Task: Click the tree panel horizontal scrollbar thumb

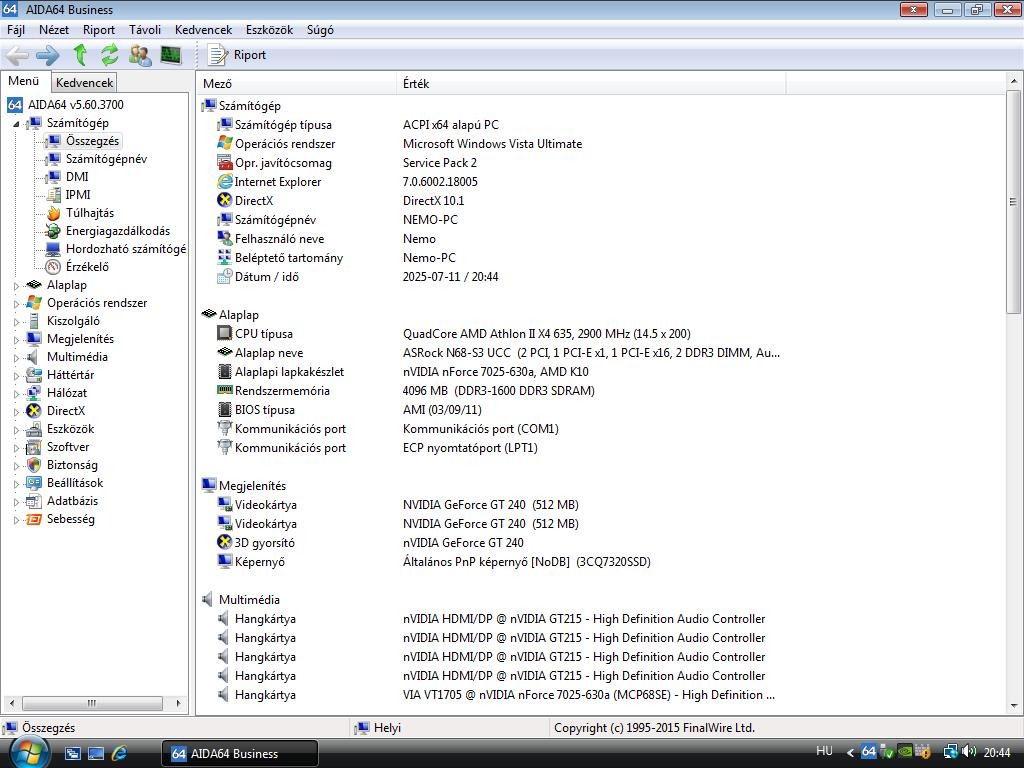Action: (x=92, y=703)
